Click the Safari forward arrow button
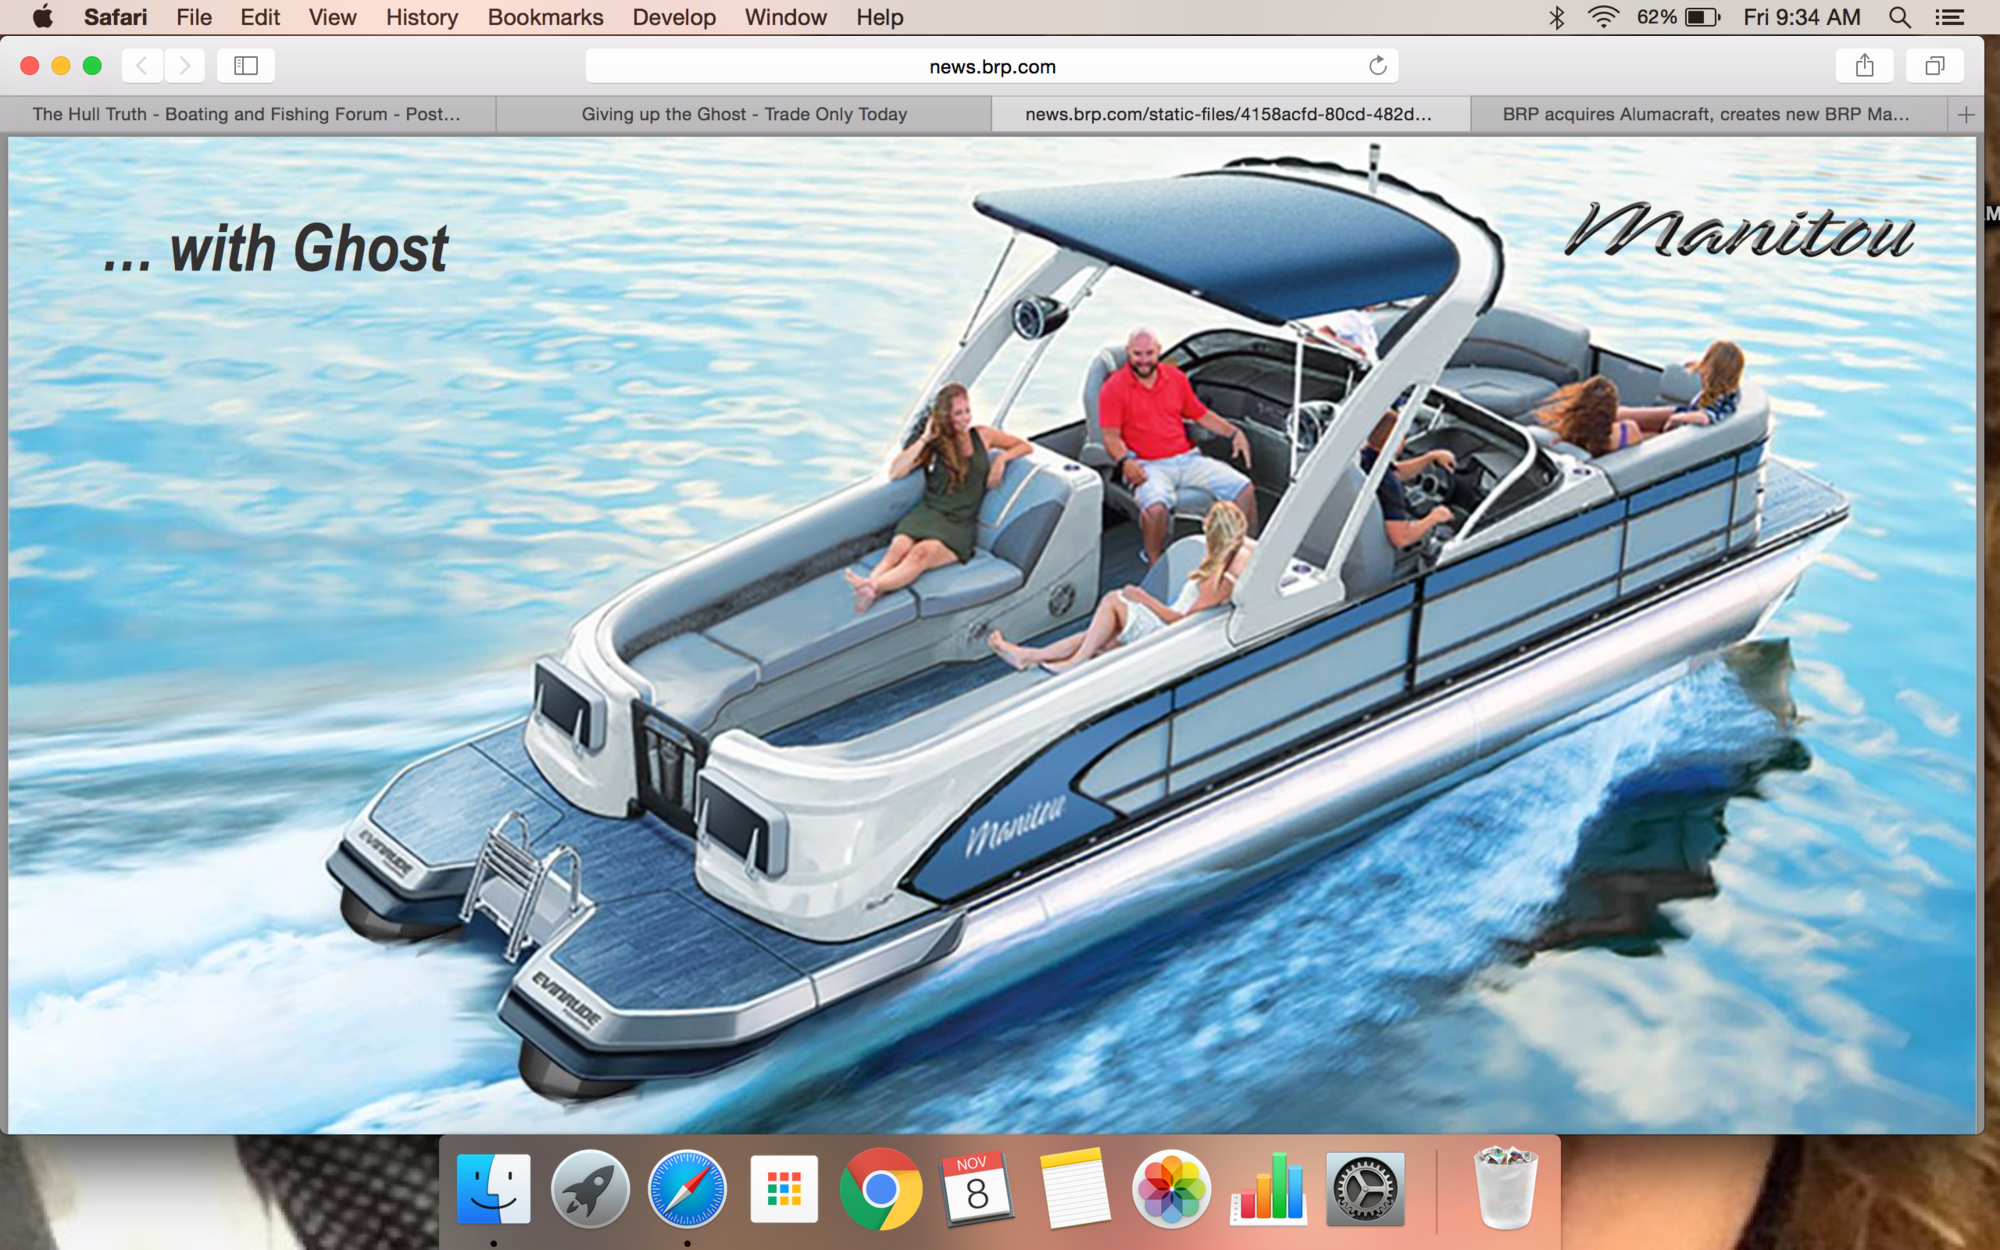The width and height of the screenshot is (2000, 1250). tap(185, 66)
